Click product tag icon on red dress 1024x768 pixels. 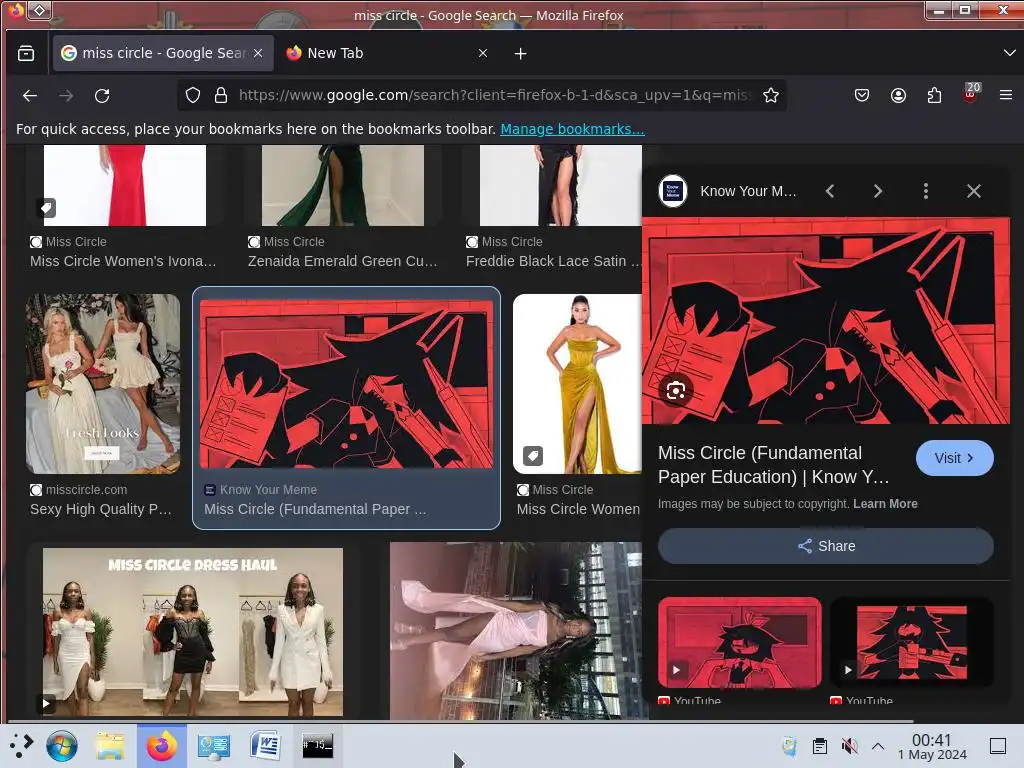pyautogui.click(x=46, y=208)
